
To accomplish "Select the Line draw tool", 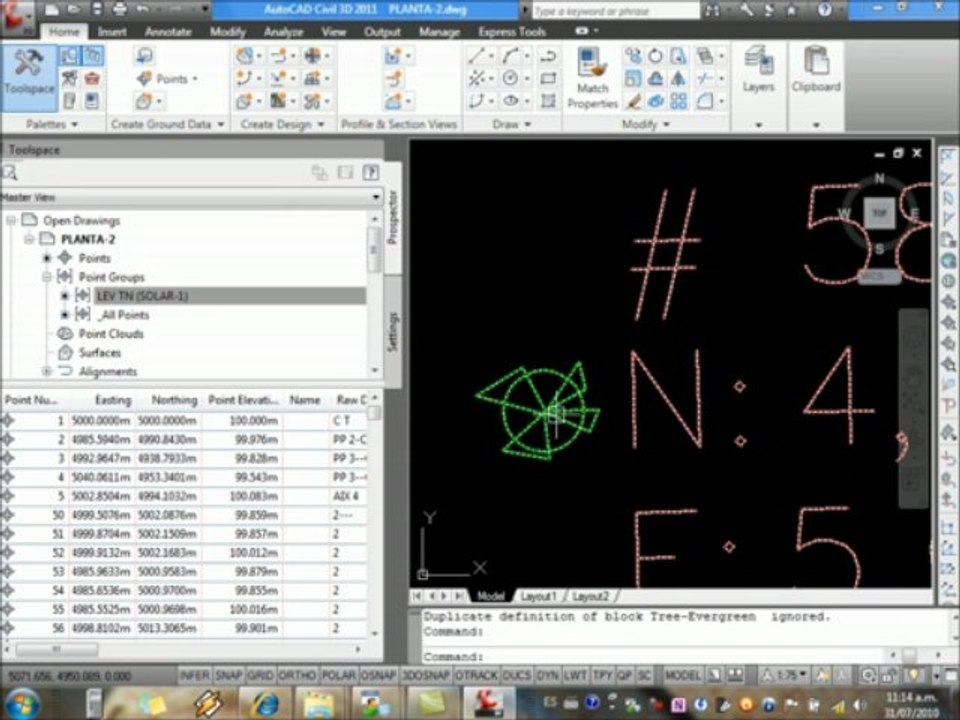I will click(x=476, y=56).
